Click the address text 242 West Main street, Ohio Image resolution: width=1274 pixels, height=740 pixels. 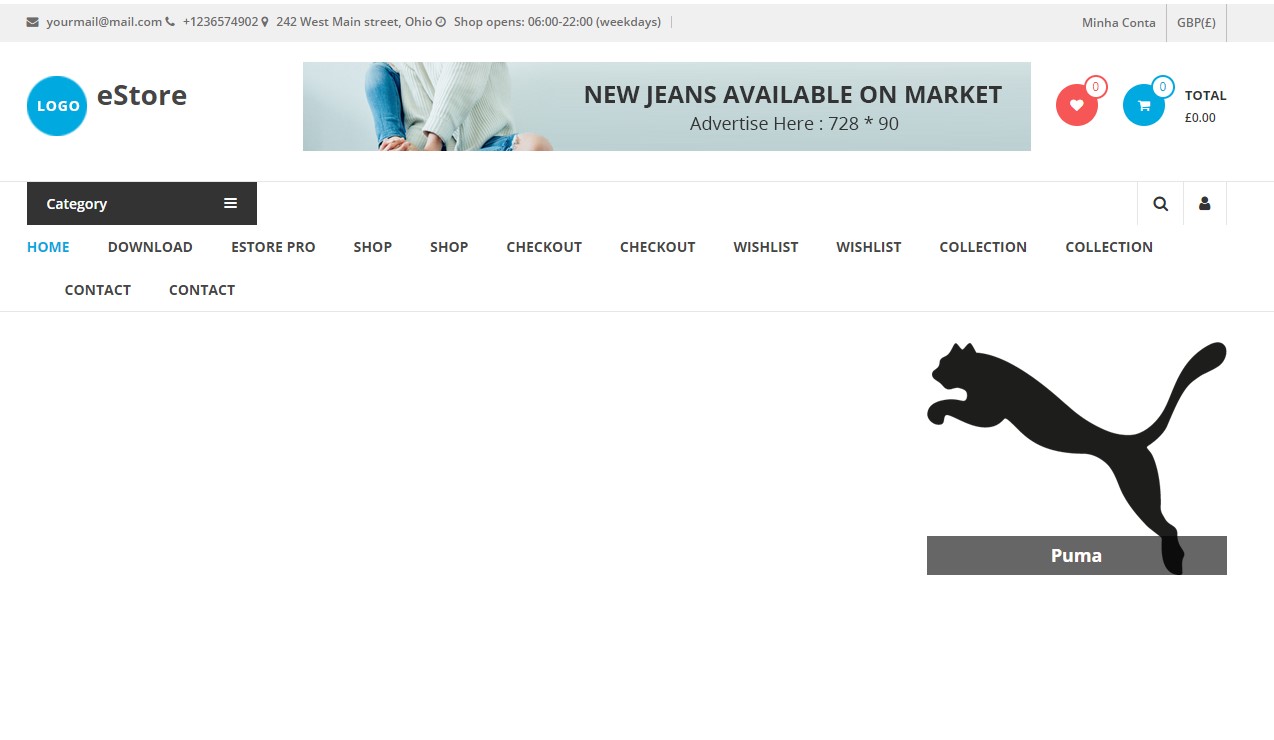click(354, 22)
